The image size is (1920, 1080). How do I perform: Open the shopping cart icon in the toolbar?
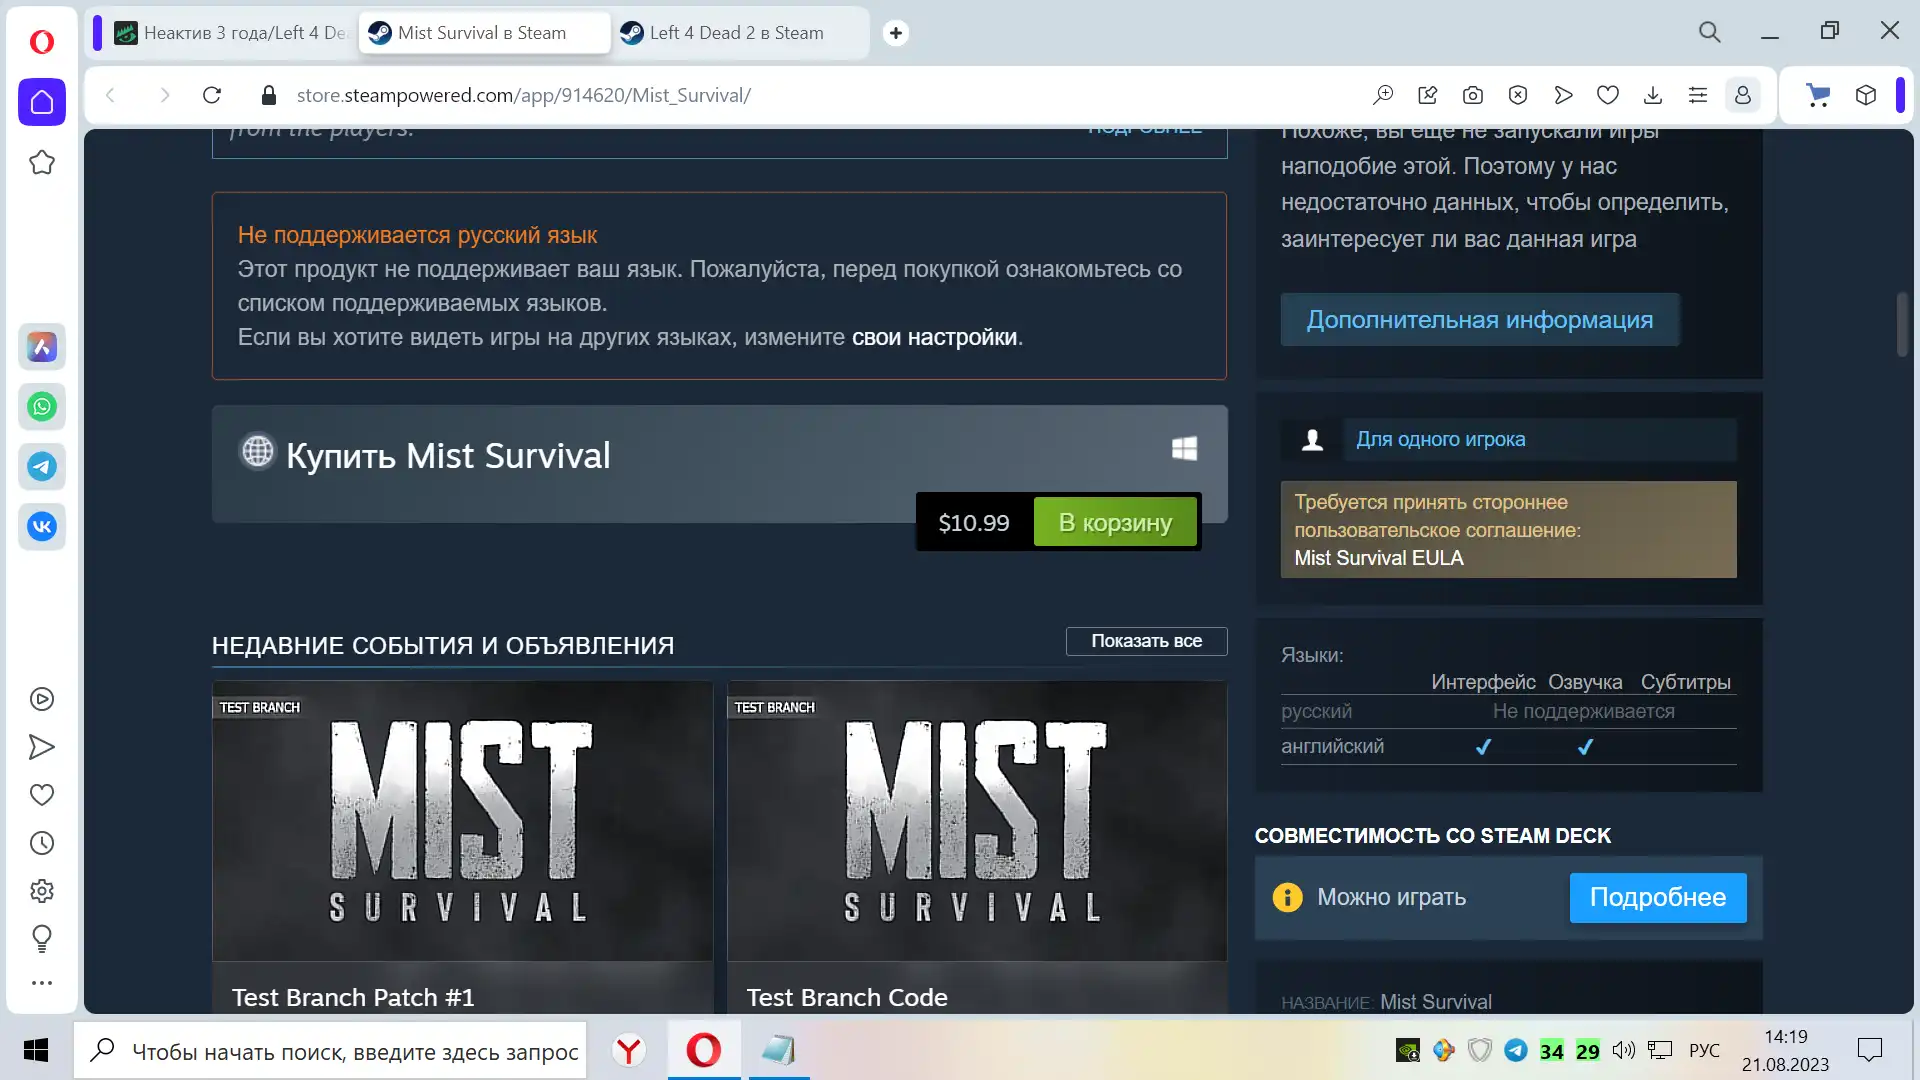1818,95
